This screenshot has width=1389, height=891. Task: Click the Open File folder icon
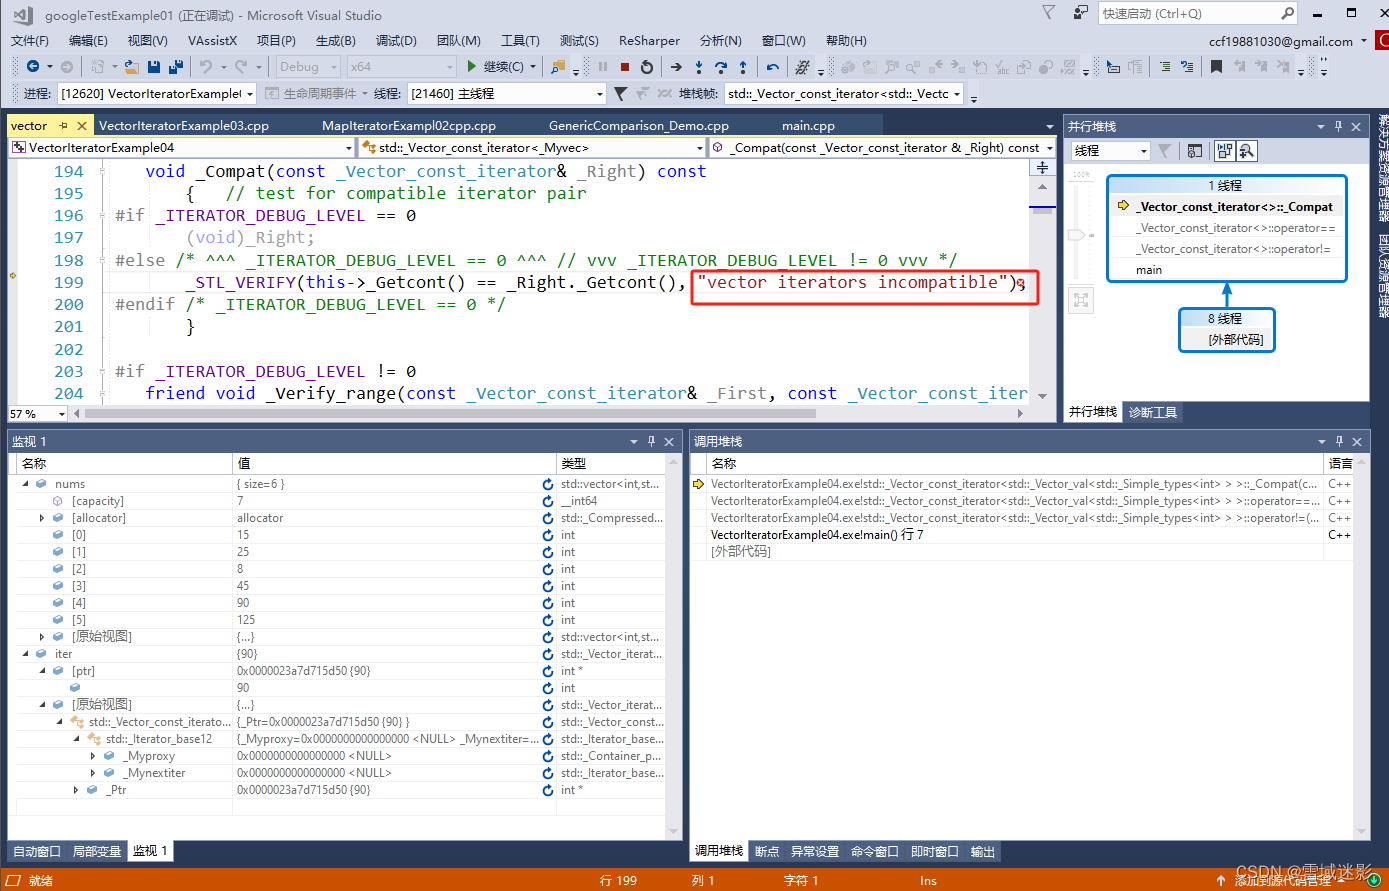click(133, 67)
